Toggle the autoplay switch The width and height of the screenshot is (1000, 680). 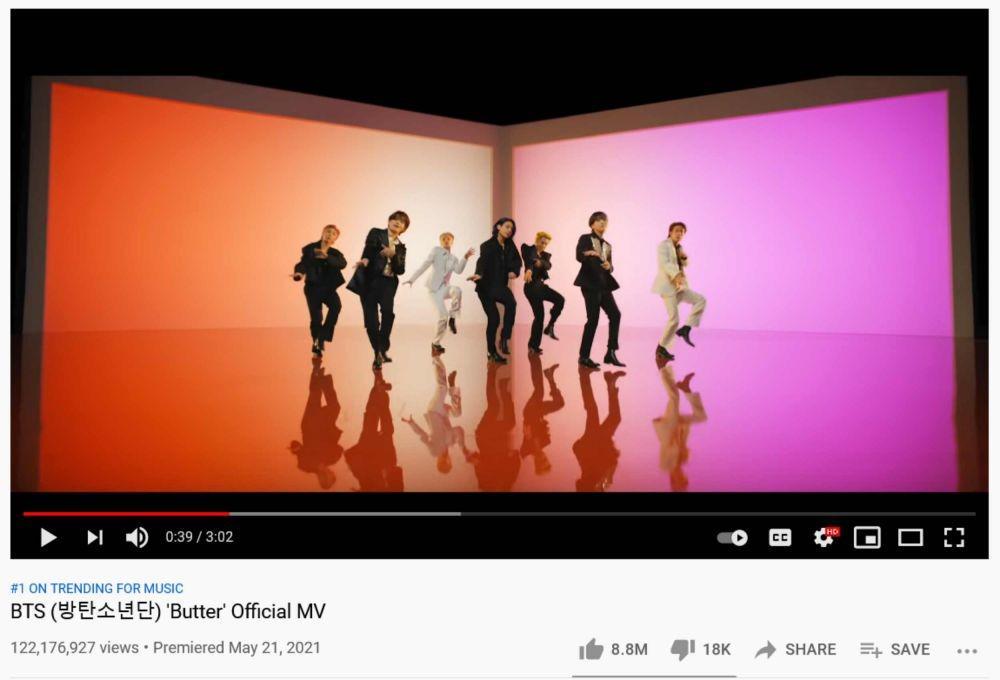click(x=732, y=538)
